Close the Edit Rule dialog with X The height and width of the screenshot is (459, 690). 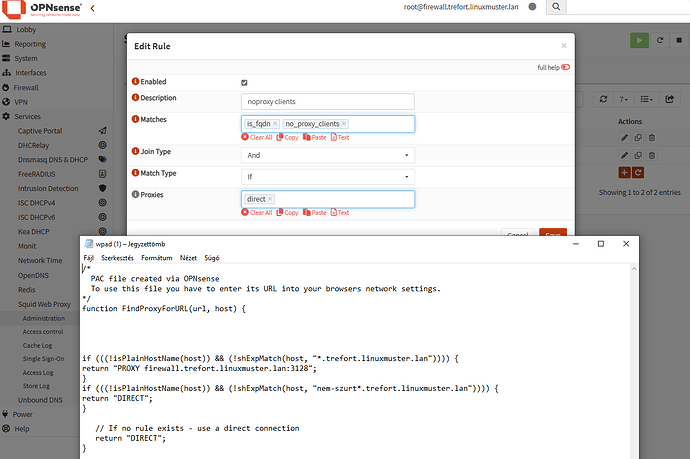point(564,46)
